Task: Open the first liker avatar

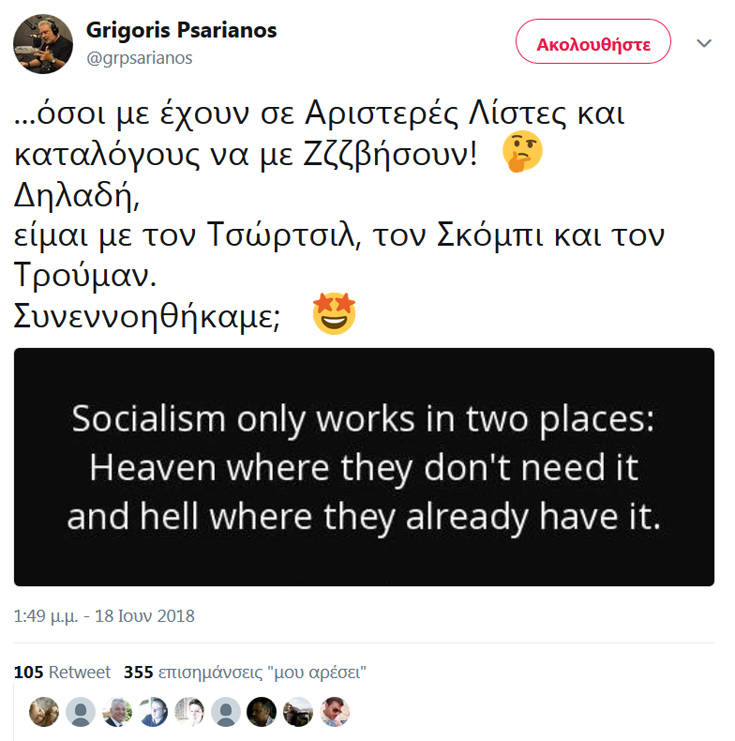Action: pos(44,712)
